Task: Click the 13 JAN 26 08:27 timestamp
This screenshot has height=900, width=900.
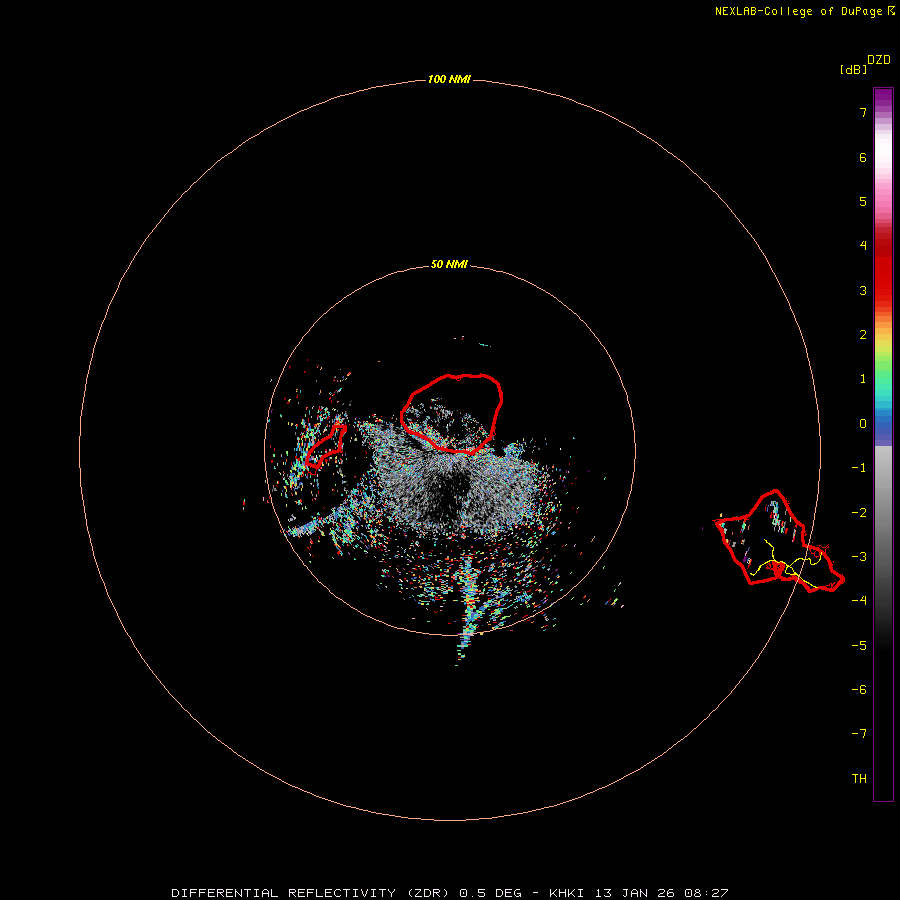Action: 661,893
